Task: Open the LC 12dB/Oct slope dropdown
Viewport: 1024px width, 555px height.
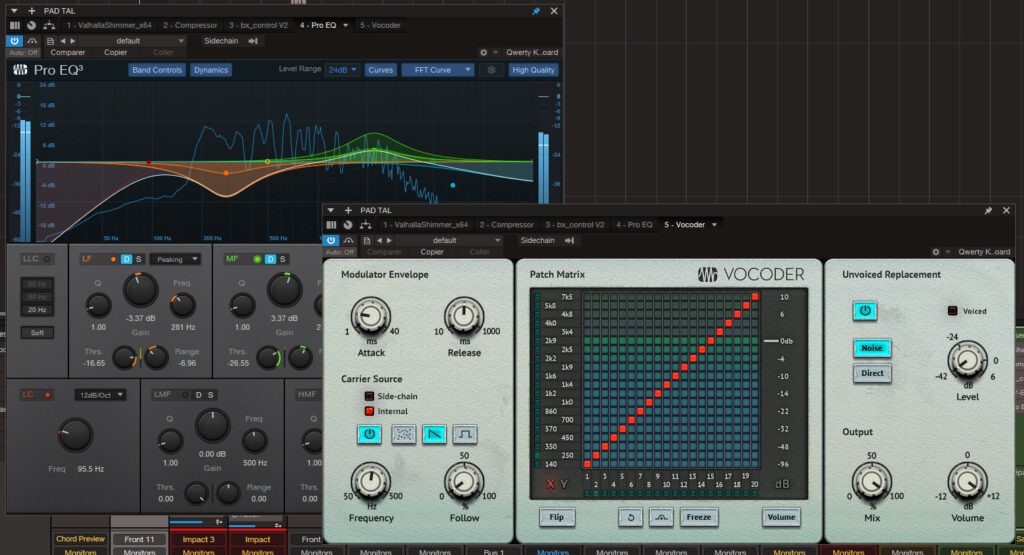Action: coord(101,395)
